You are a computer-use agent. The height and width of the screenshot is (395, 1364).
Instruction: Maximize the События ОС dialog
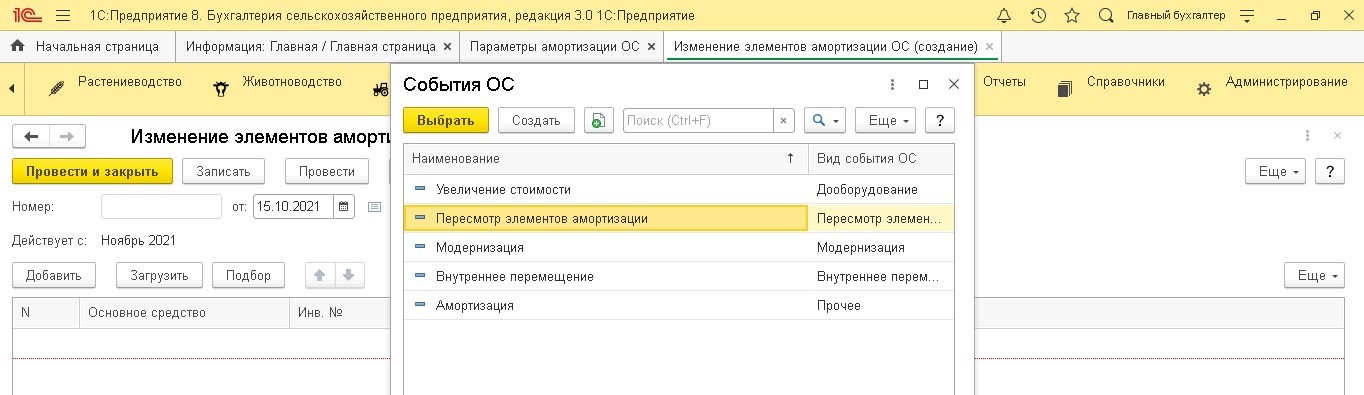pos(923,85)
